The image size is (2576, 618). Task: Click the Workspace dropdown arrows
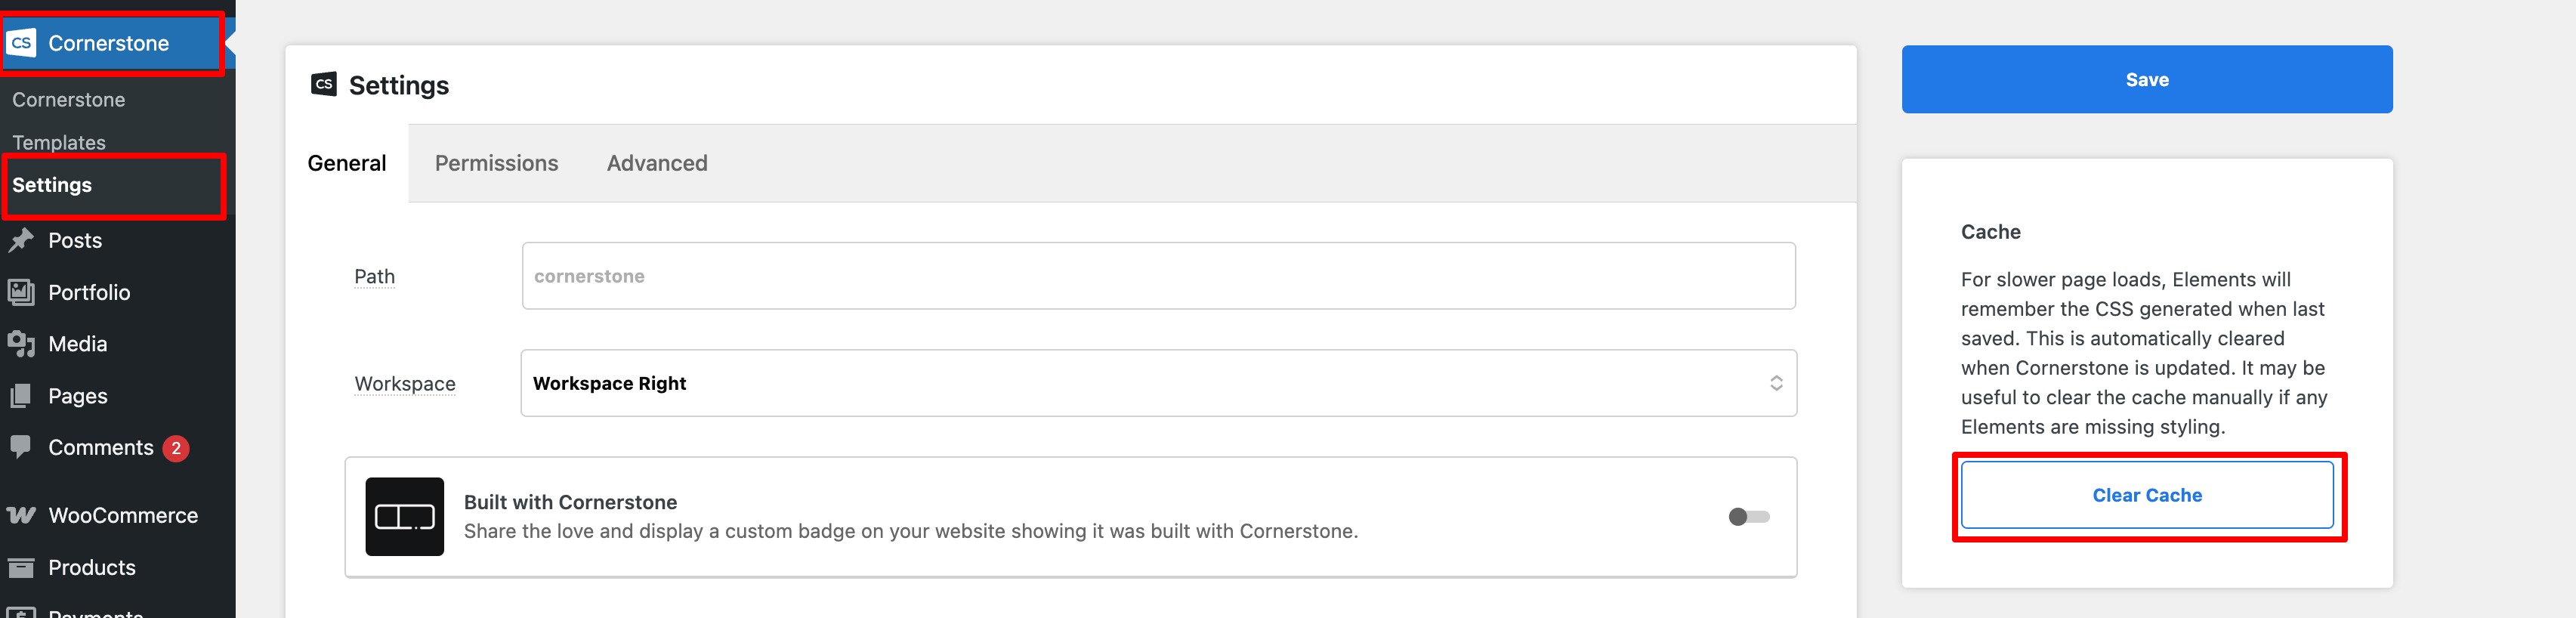(1776, 383)
